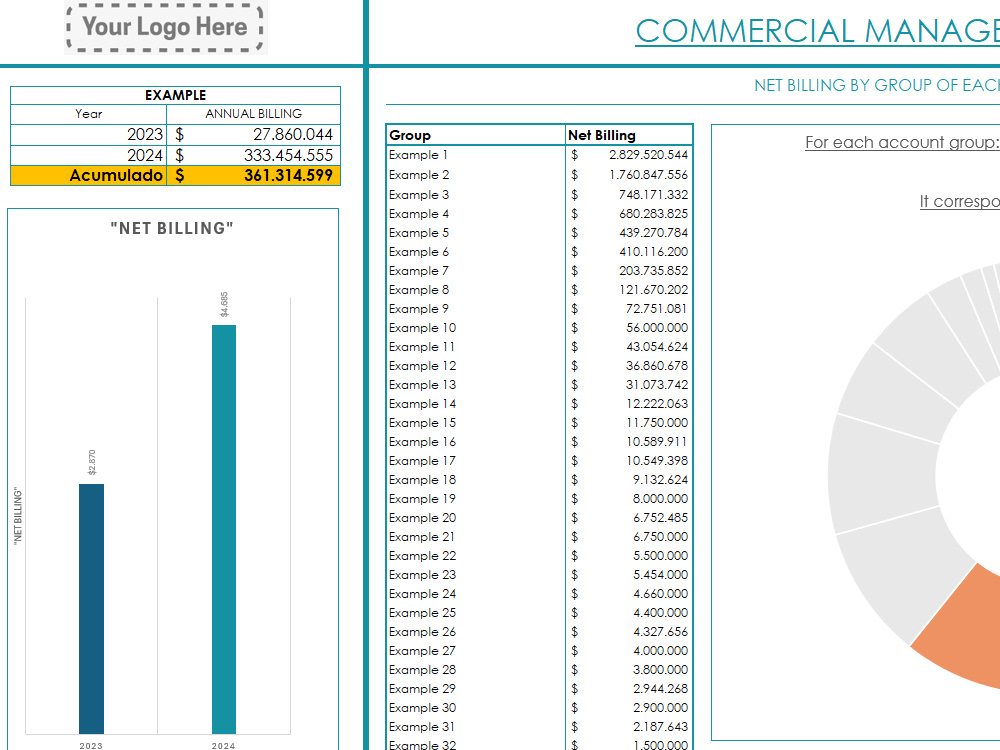Select the 31.073.742 value cell

pos(629,385)
